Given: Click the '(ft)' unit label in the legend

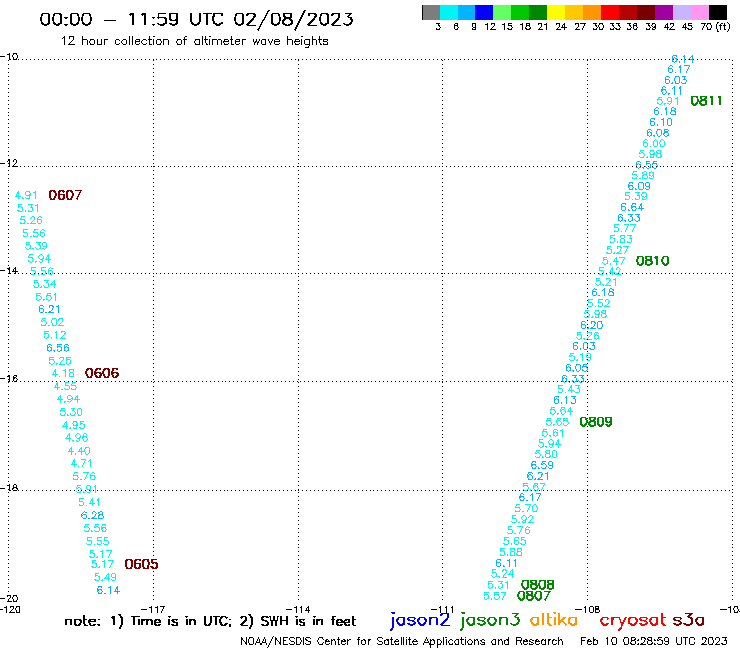Looking at the screenshot, I should pos(723,26).
